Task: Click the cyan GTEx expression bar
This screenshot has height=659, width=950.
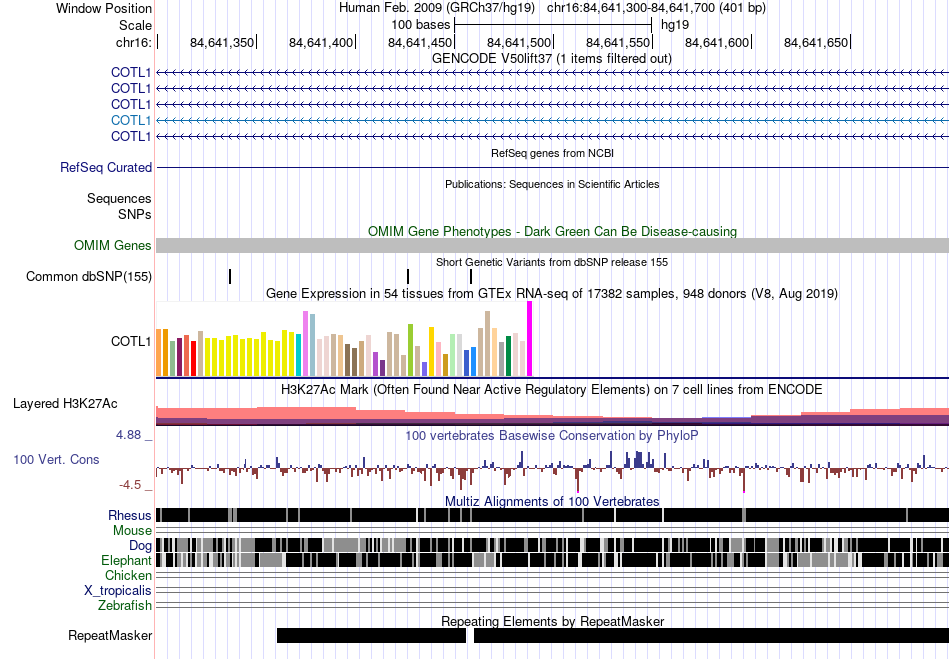Action: pos(299,356)
